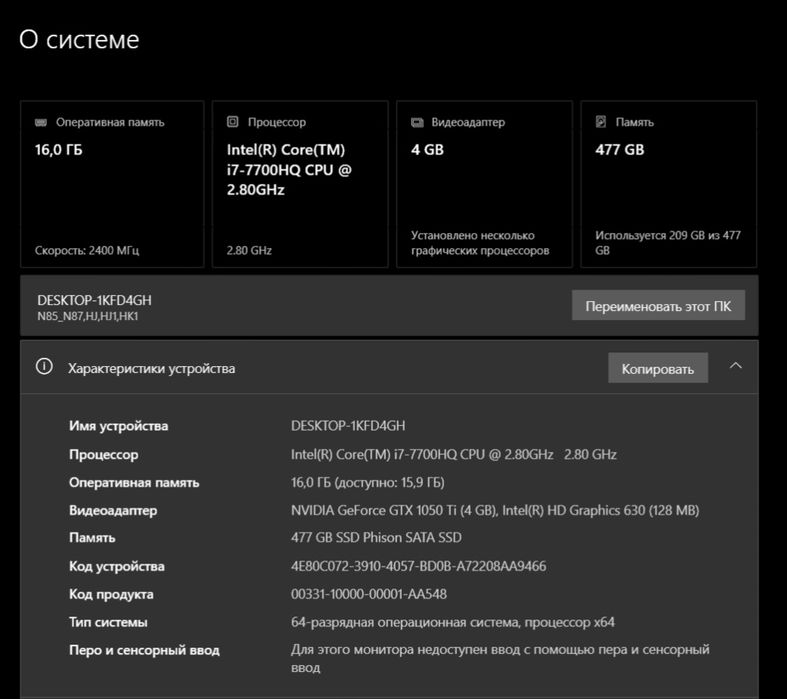Collapse the Характеристики устройства section chevron

[735, 366]
